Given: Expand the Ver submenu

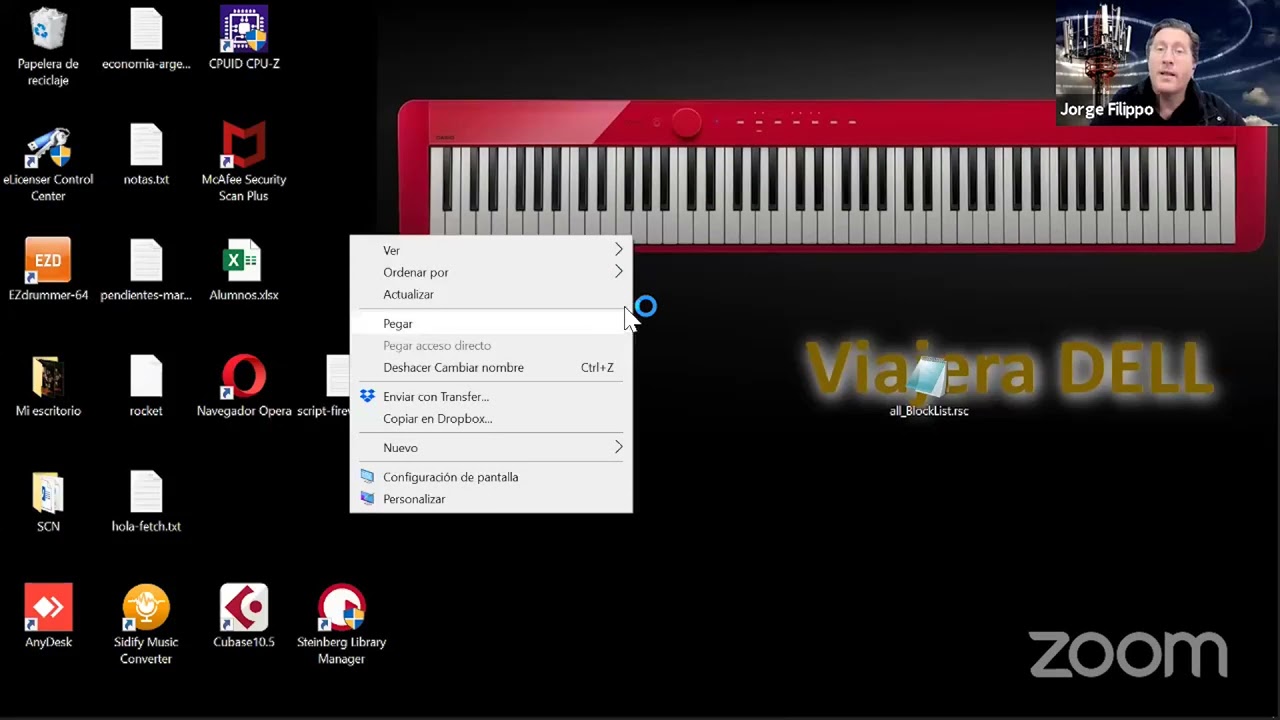Looking at the screenshot, I should click(x=491, y=250).
